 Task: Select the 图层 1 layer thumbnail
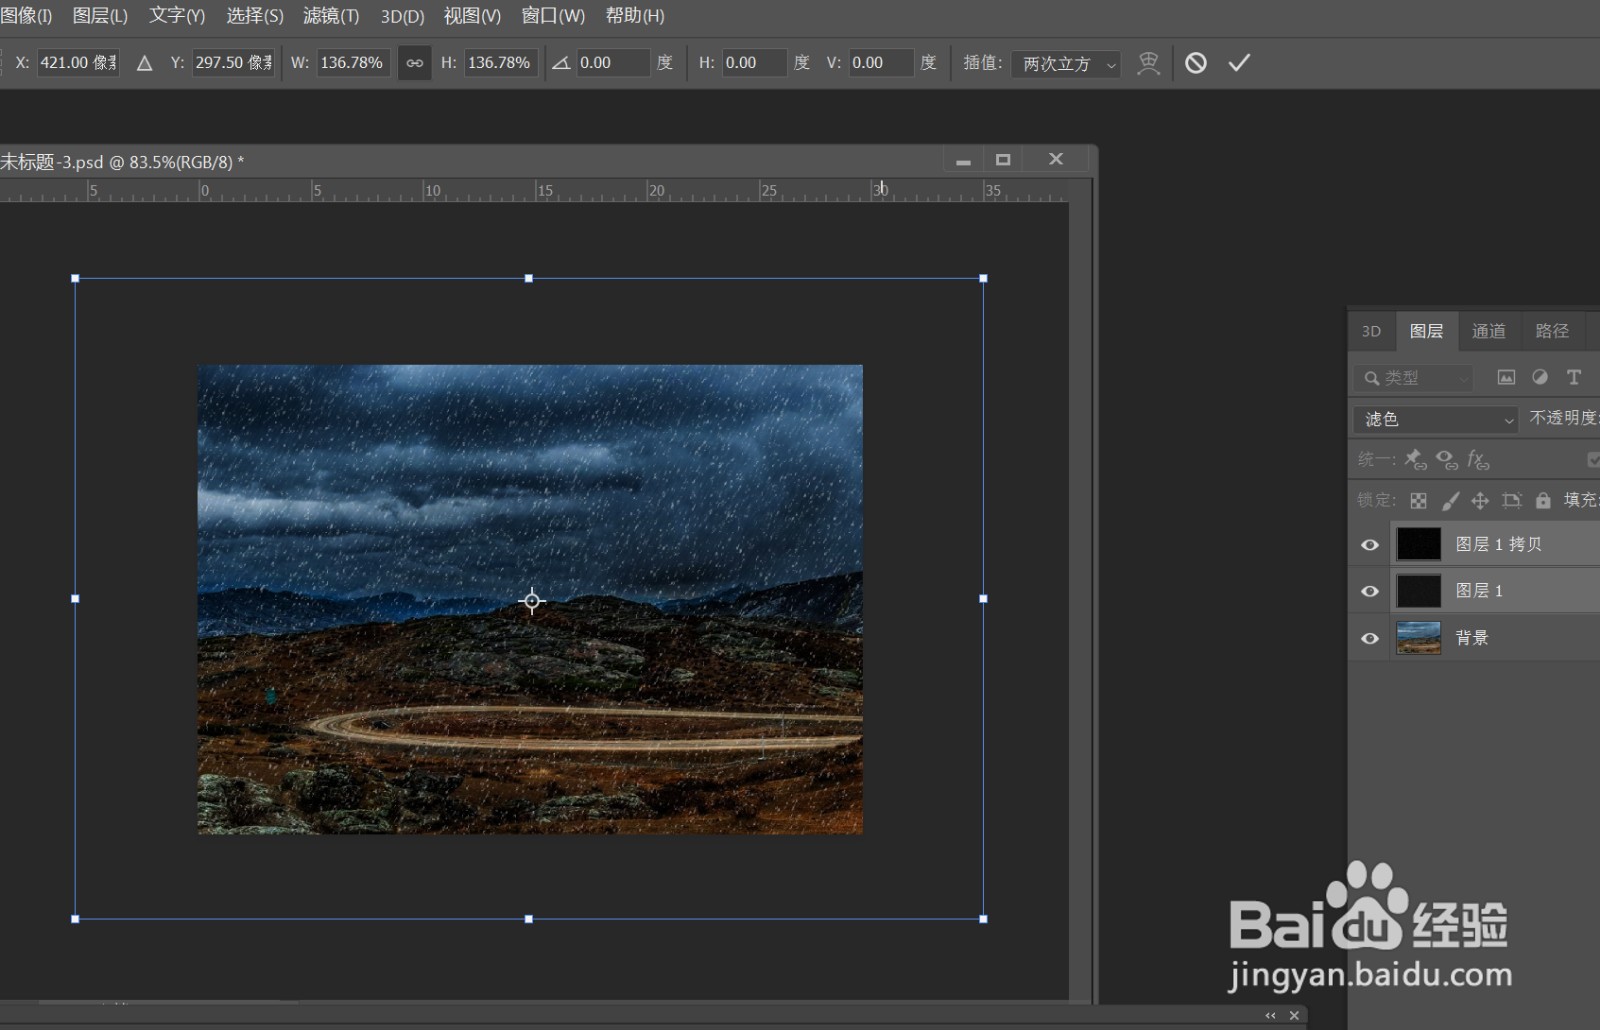click(1418, 591)
